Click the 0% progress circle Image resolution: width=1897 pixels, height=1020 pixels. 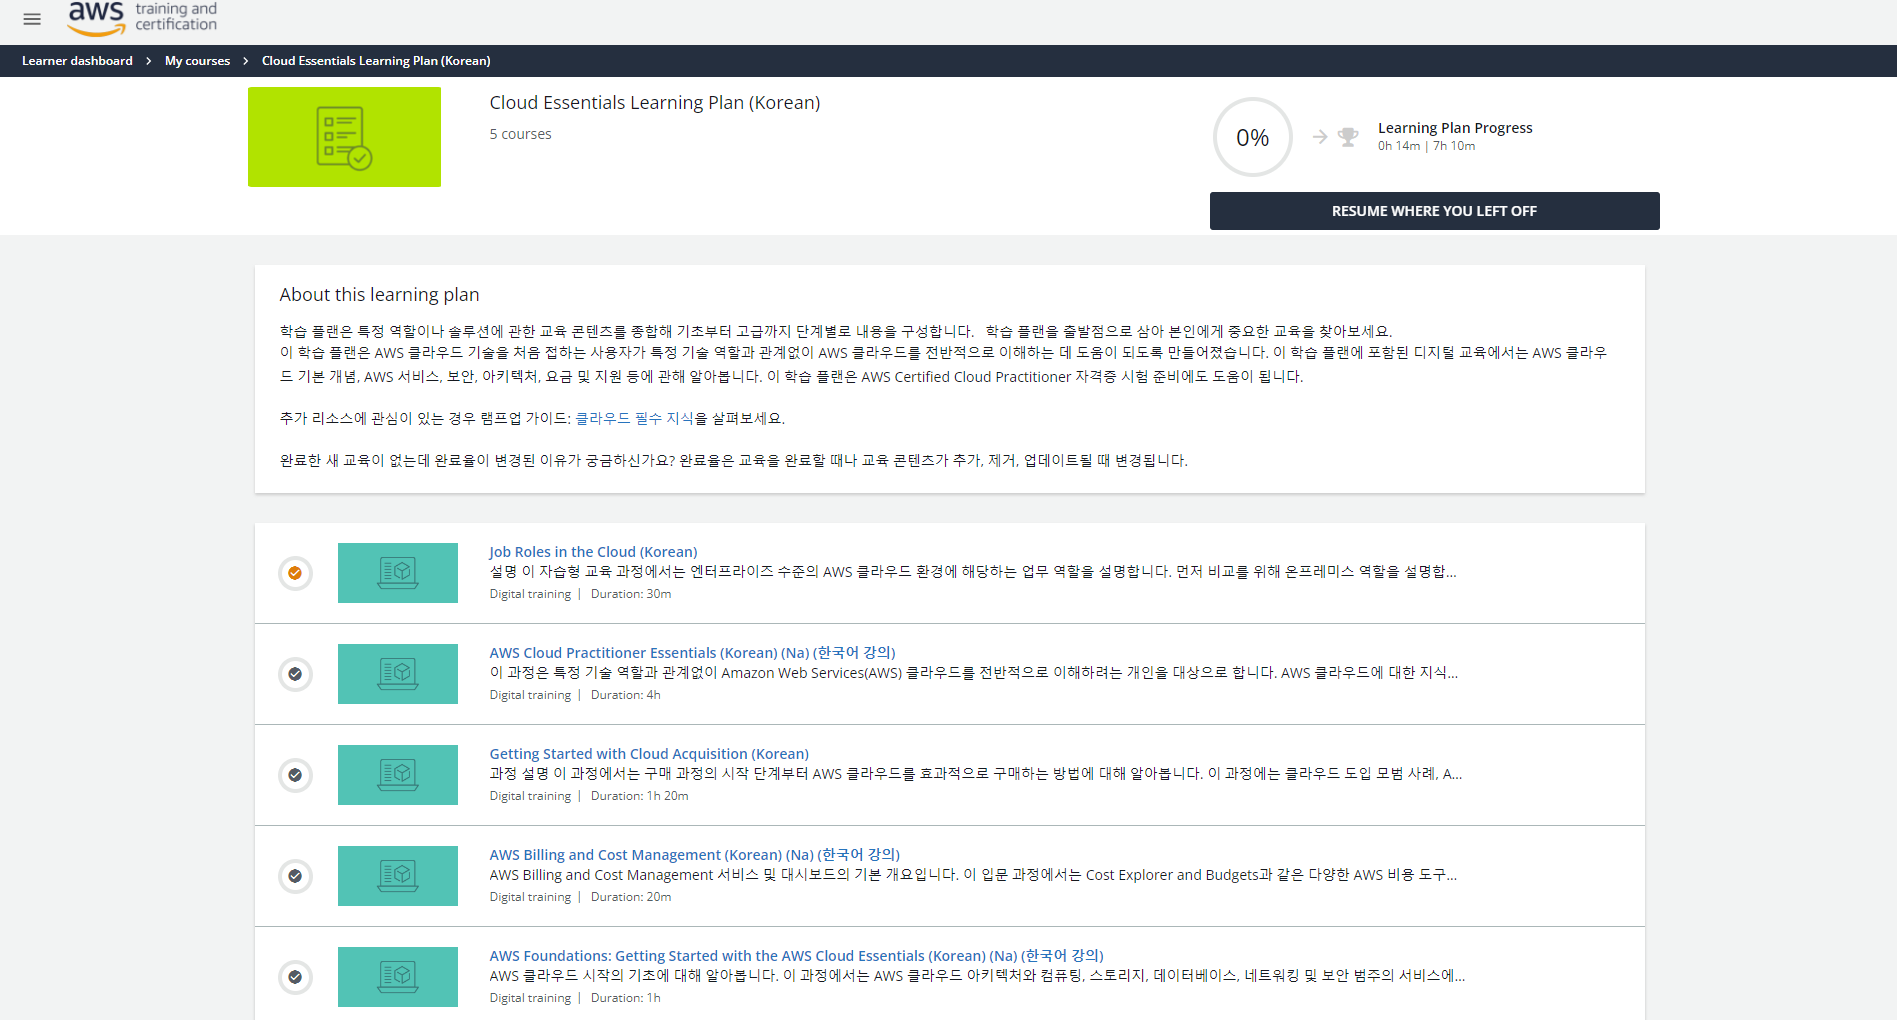coord(1252,137)
